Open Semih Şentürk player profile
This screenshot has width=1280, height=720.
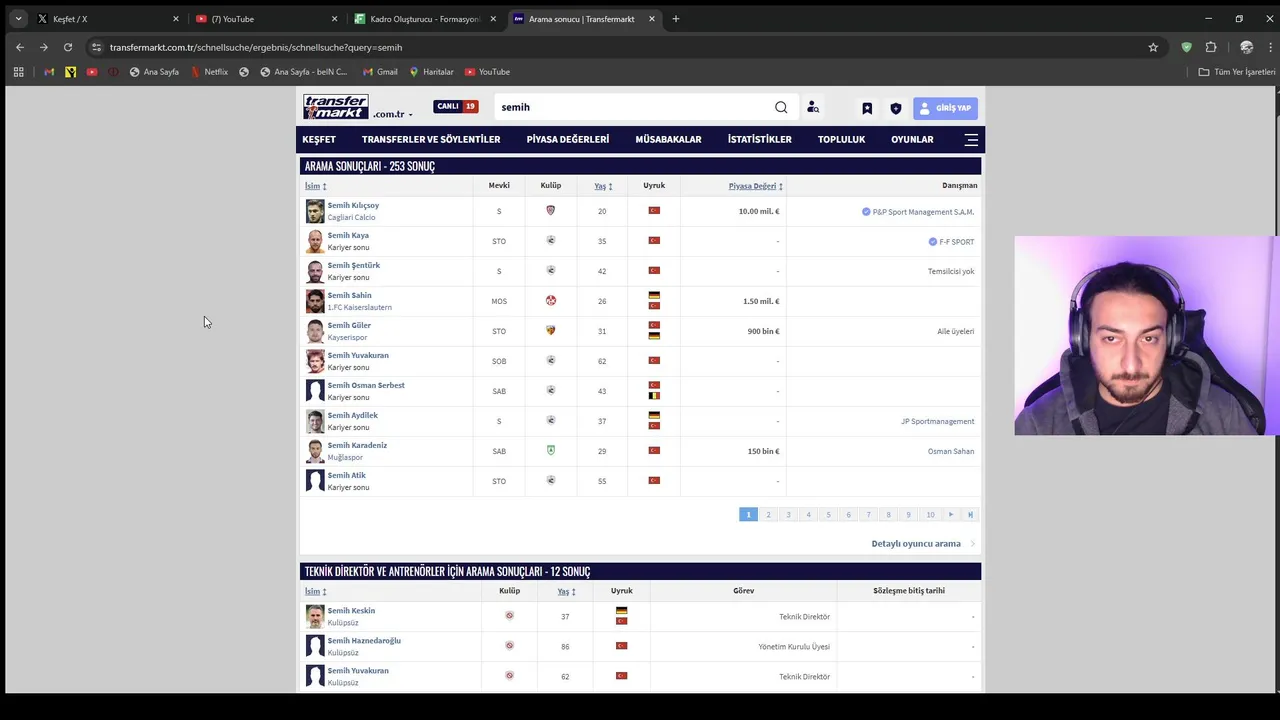pyautogui.click(x=354, y=266)
